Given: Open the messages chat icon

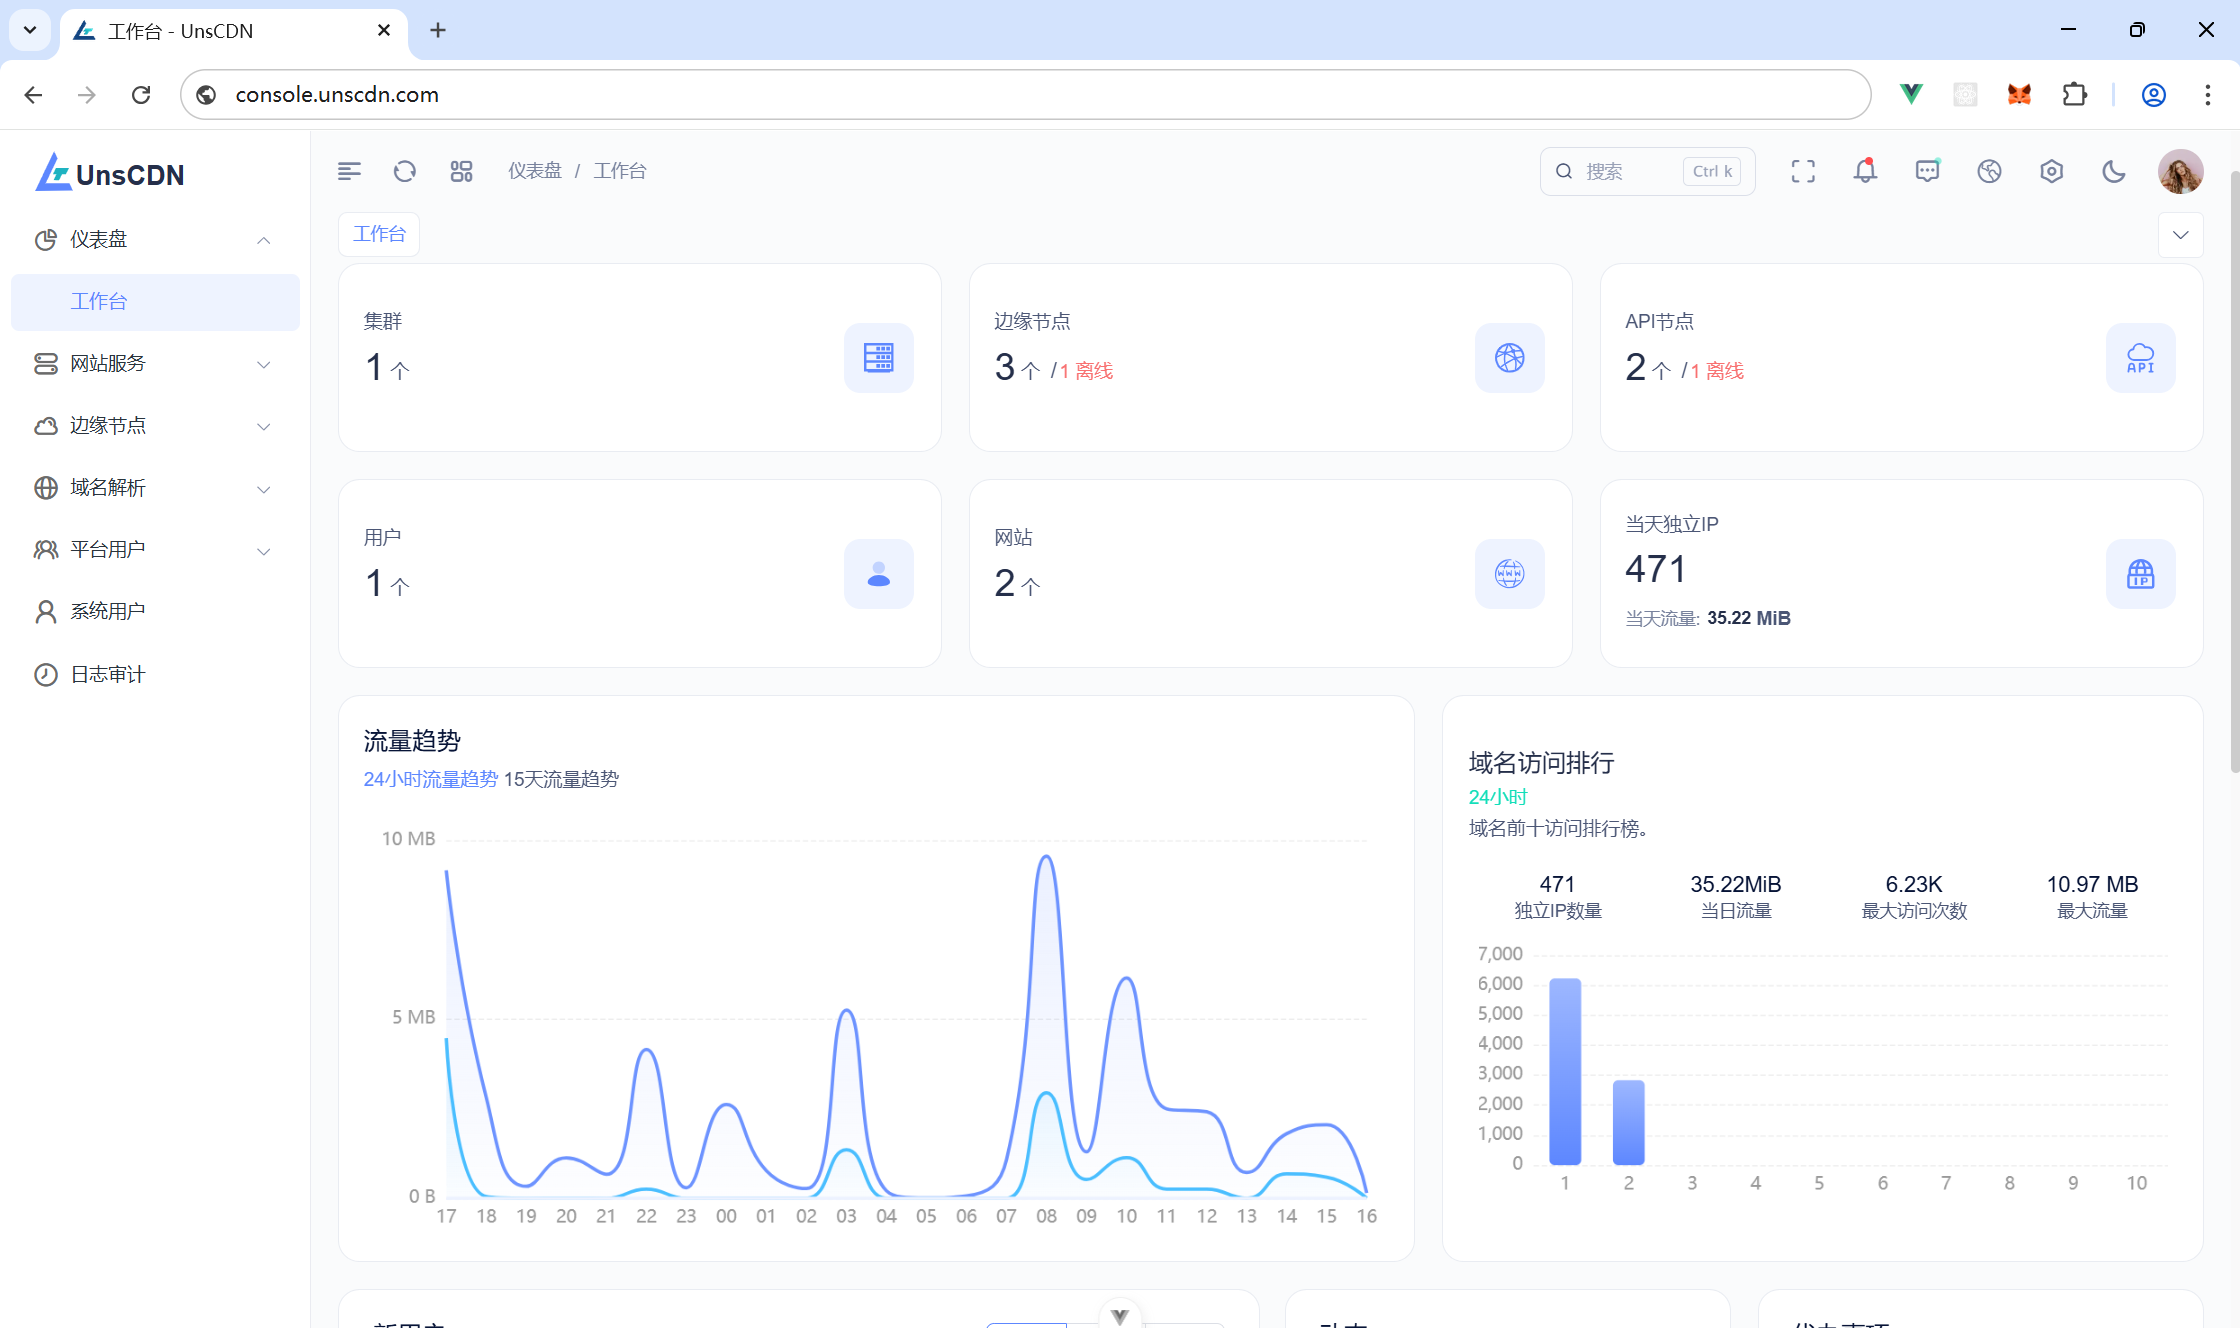Looking at the screenshot, I should (x=1927, y=171).
